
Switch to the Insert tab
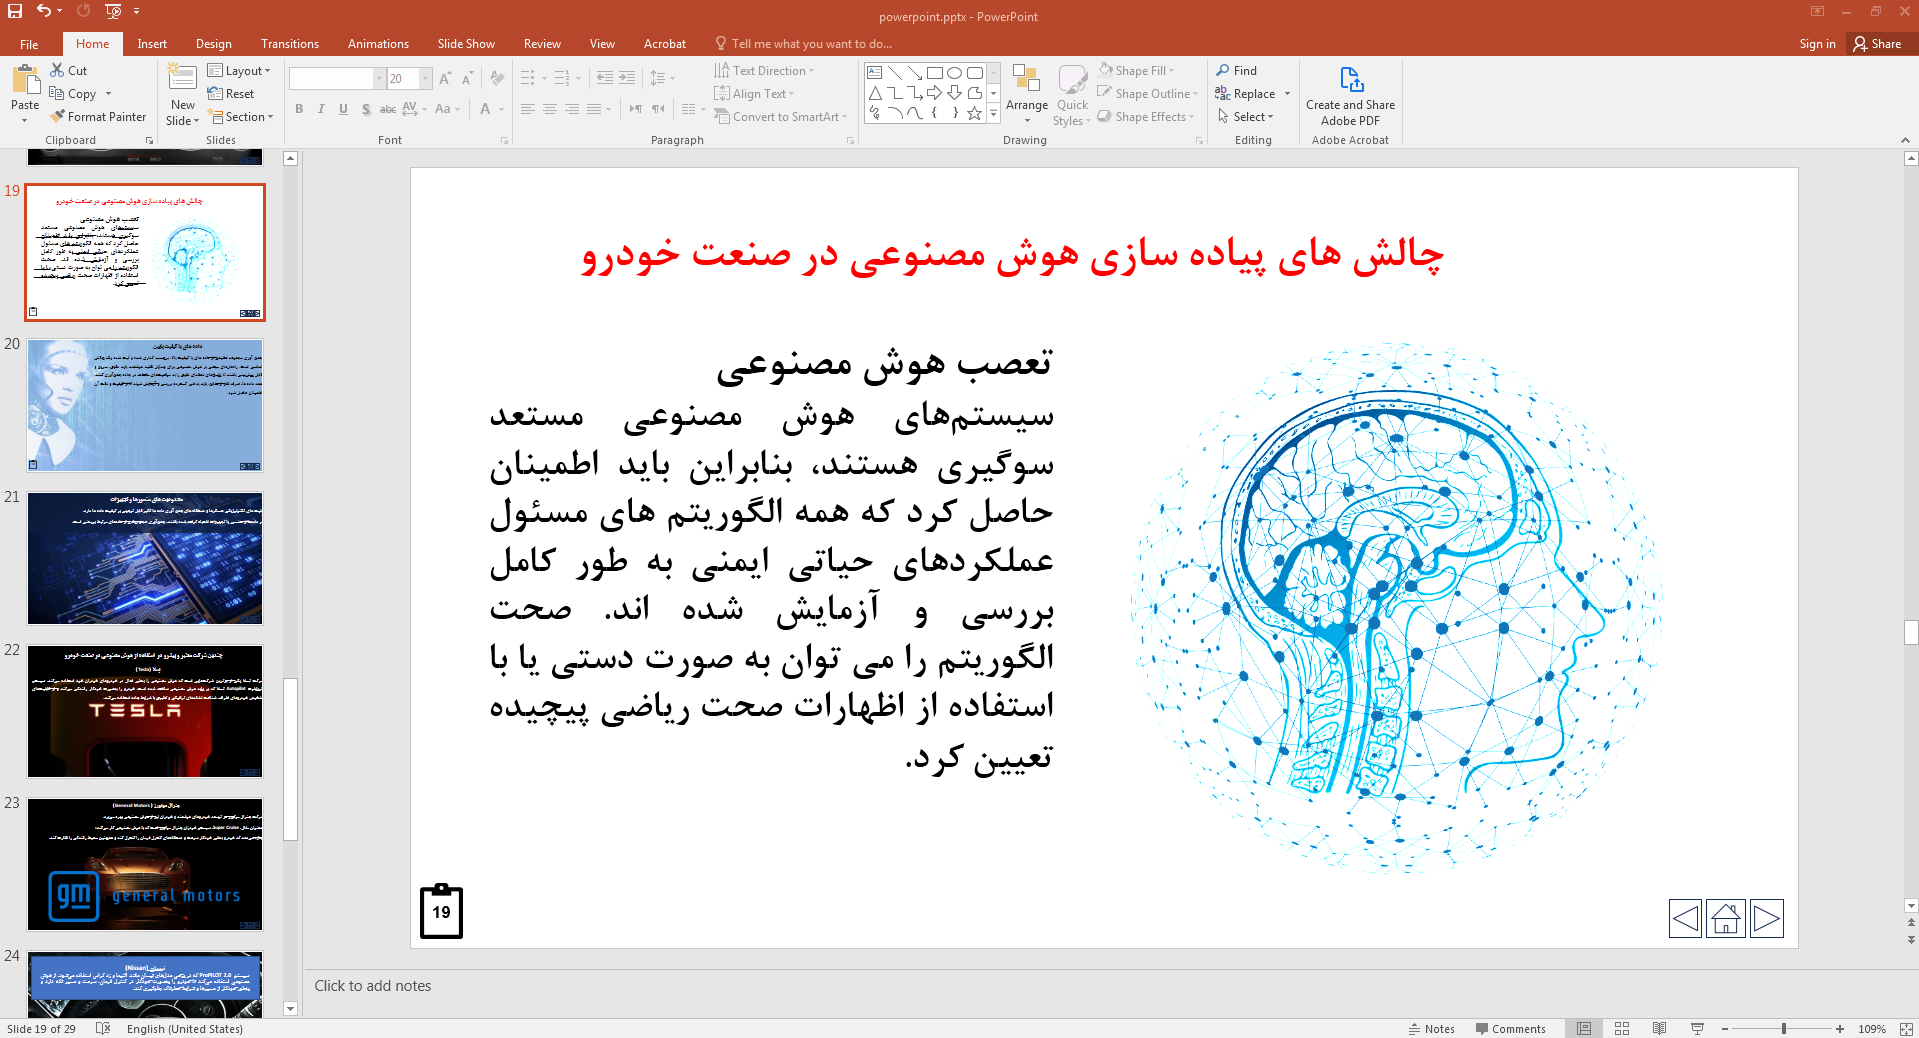(x=152, y=44)
